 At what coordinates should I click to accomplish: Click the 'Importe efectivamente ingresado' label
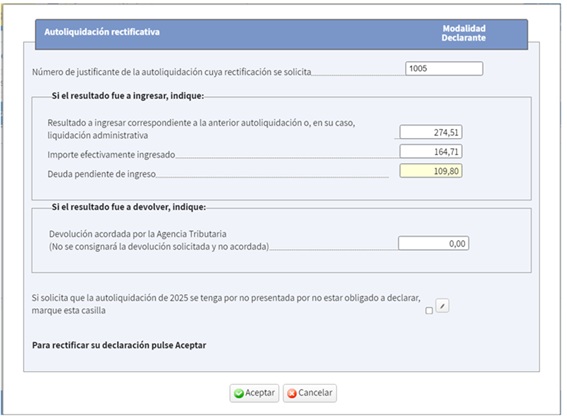tap(111, 155)
